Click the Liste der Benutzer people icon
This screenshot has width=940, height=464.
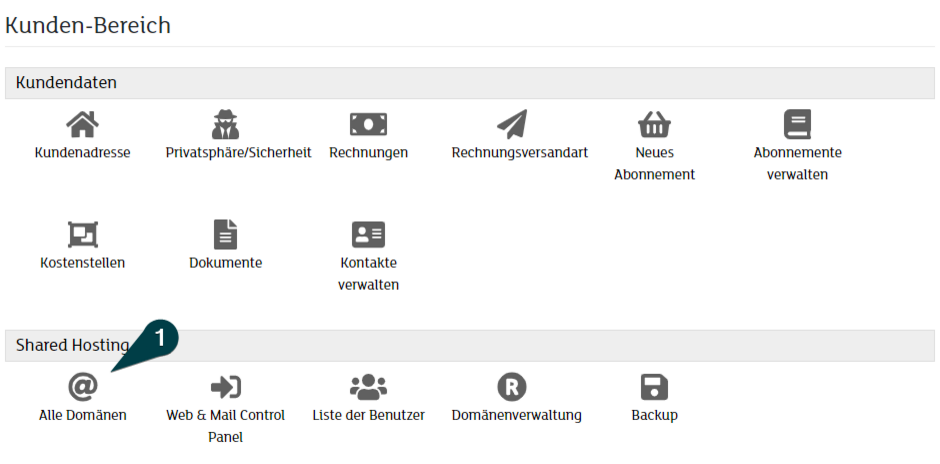tap(368, 387)
